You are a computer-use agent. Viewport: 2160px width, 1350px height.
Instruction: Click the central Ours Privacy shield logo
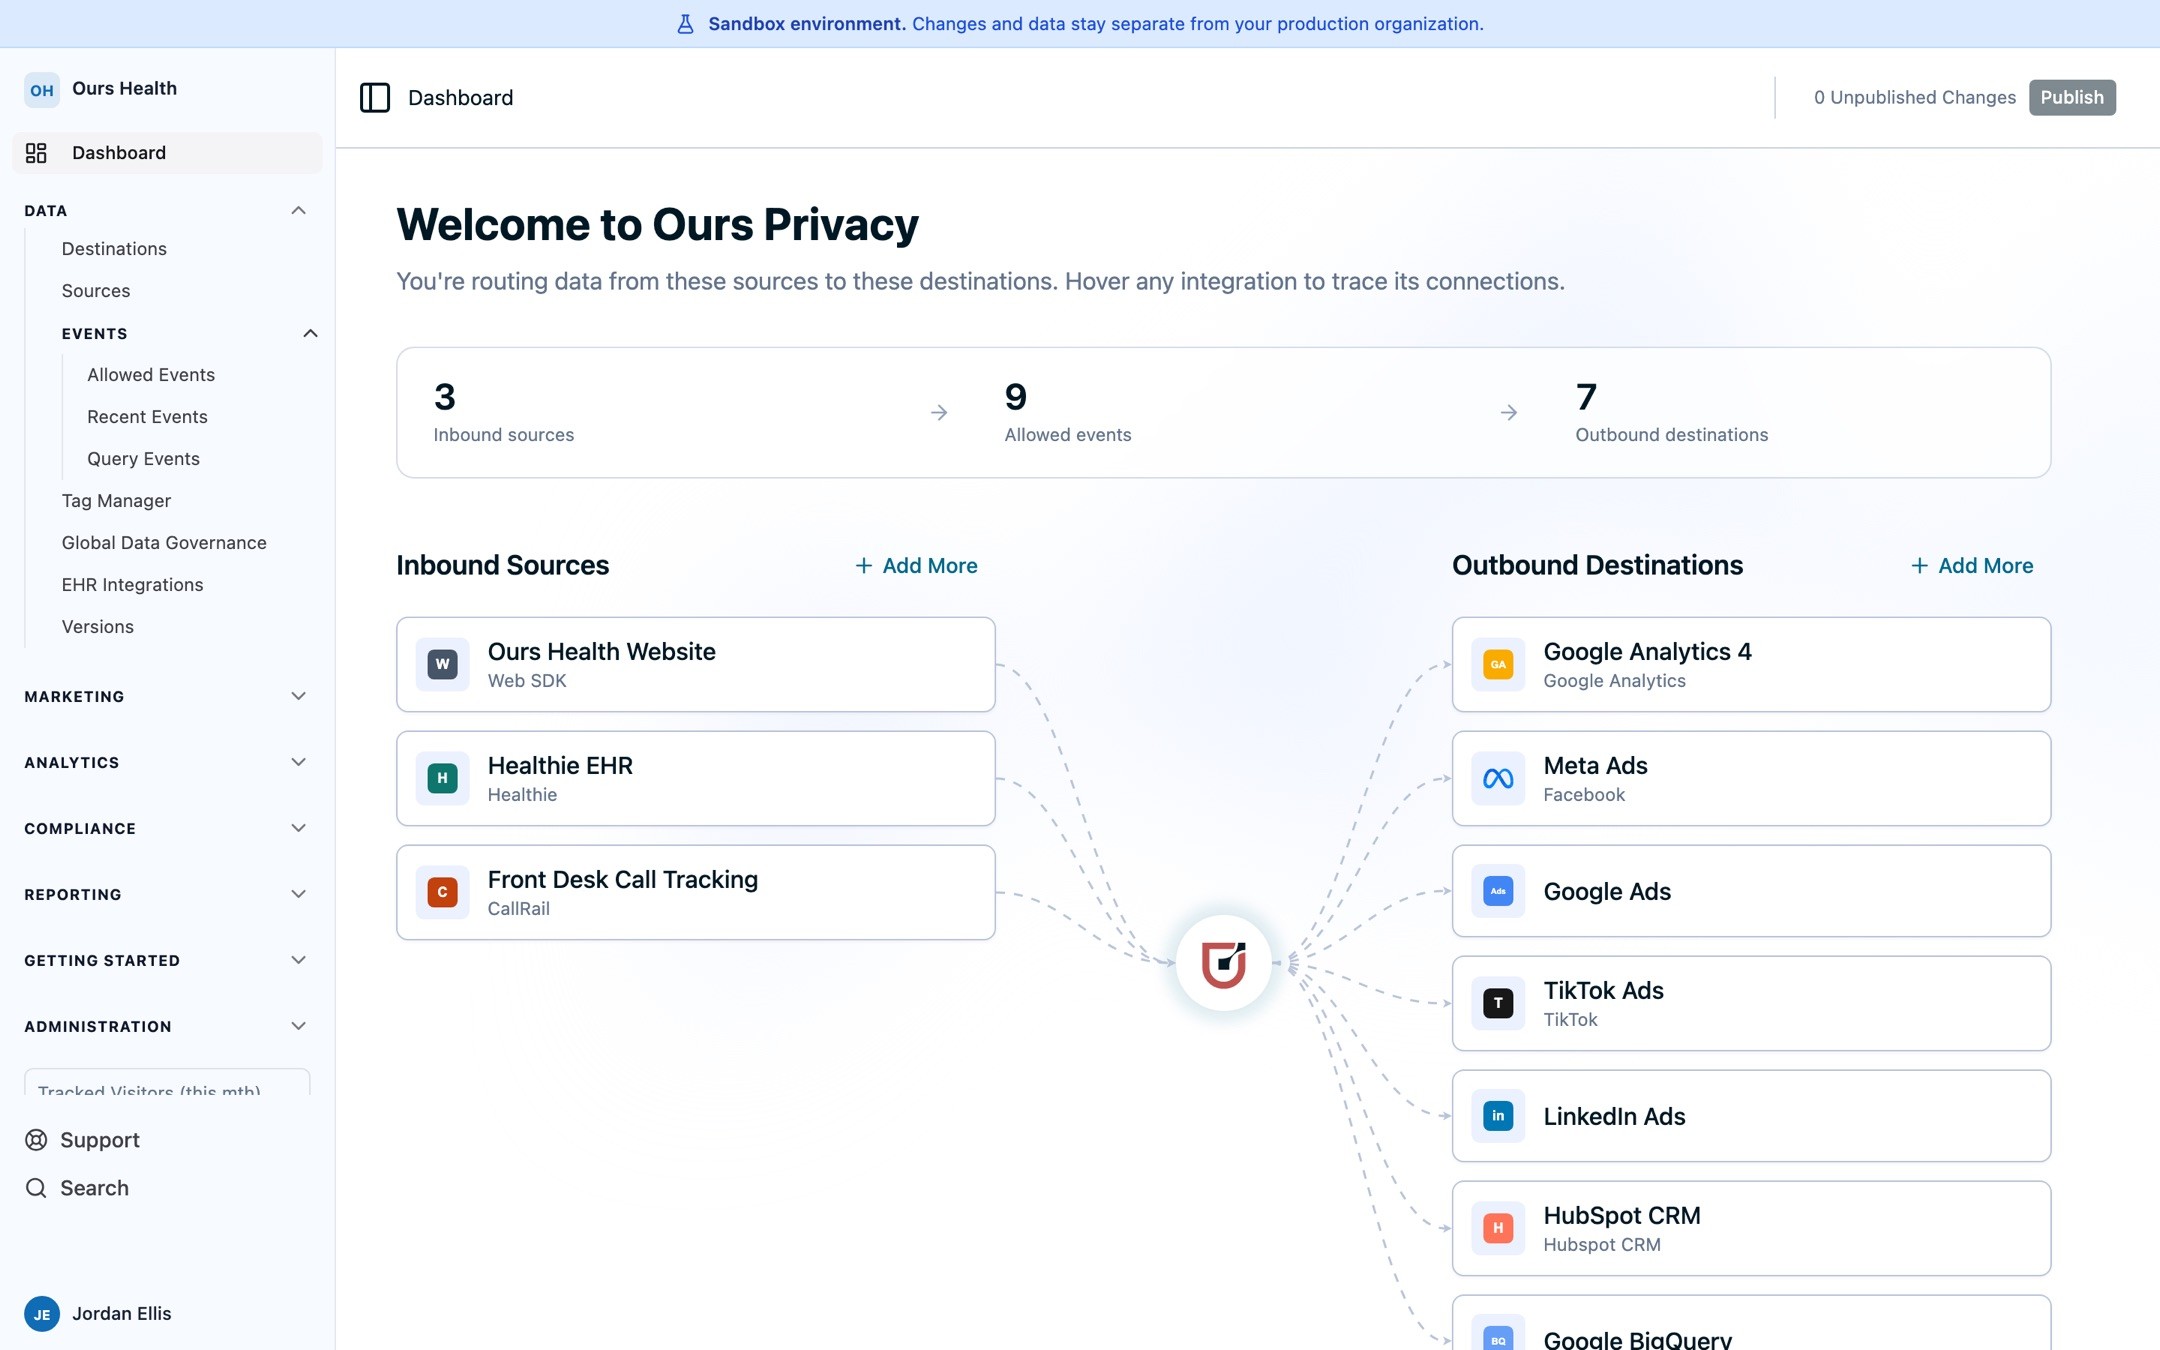click(1223, 964)
